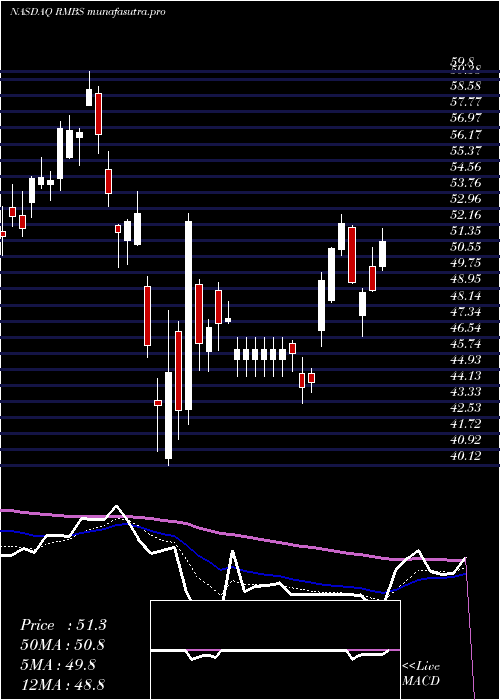Select the 42.53 price axis label
Screen dimensions: 500x700
coord(464,408)
